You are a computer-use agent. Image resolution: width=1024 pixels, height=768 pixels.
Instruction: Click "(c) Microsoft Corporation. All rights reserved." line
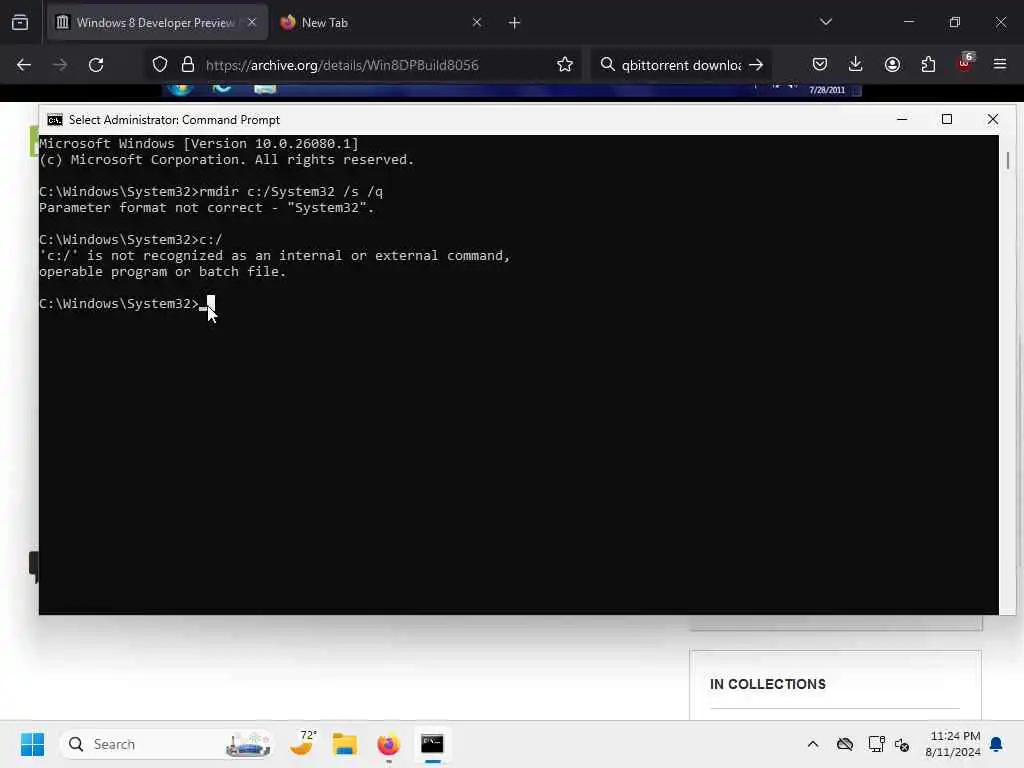point(227,159)
